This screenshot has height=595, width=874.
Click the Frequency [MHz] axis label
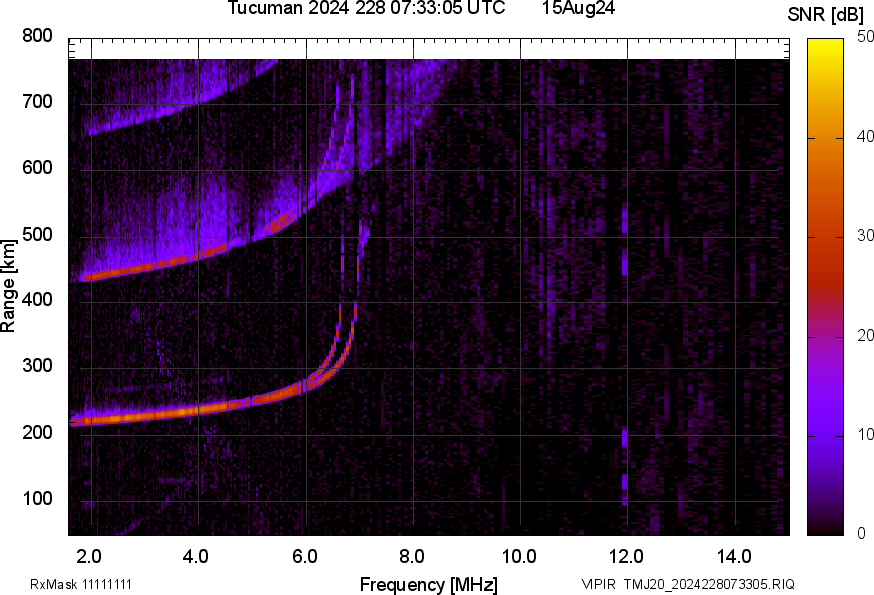428,584
